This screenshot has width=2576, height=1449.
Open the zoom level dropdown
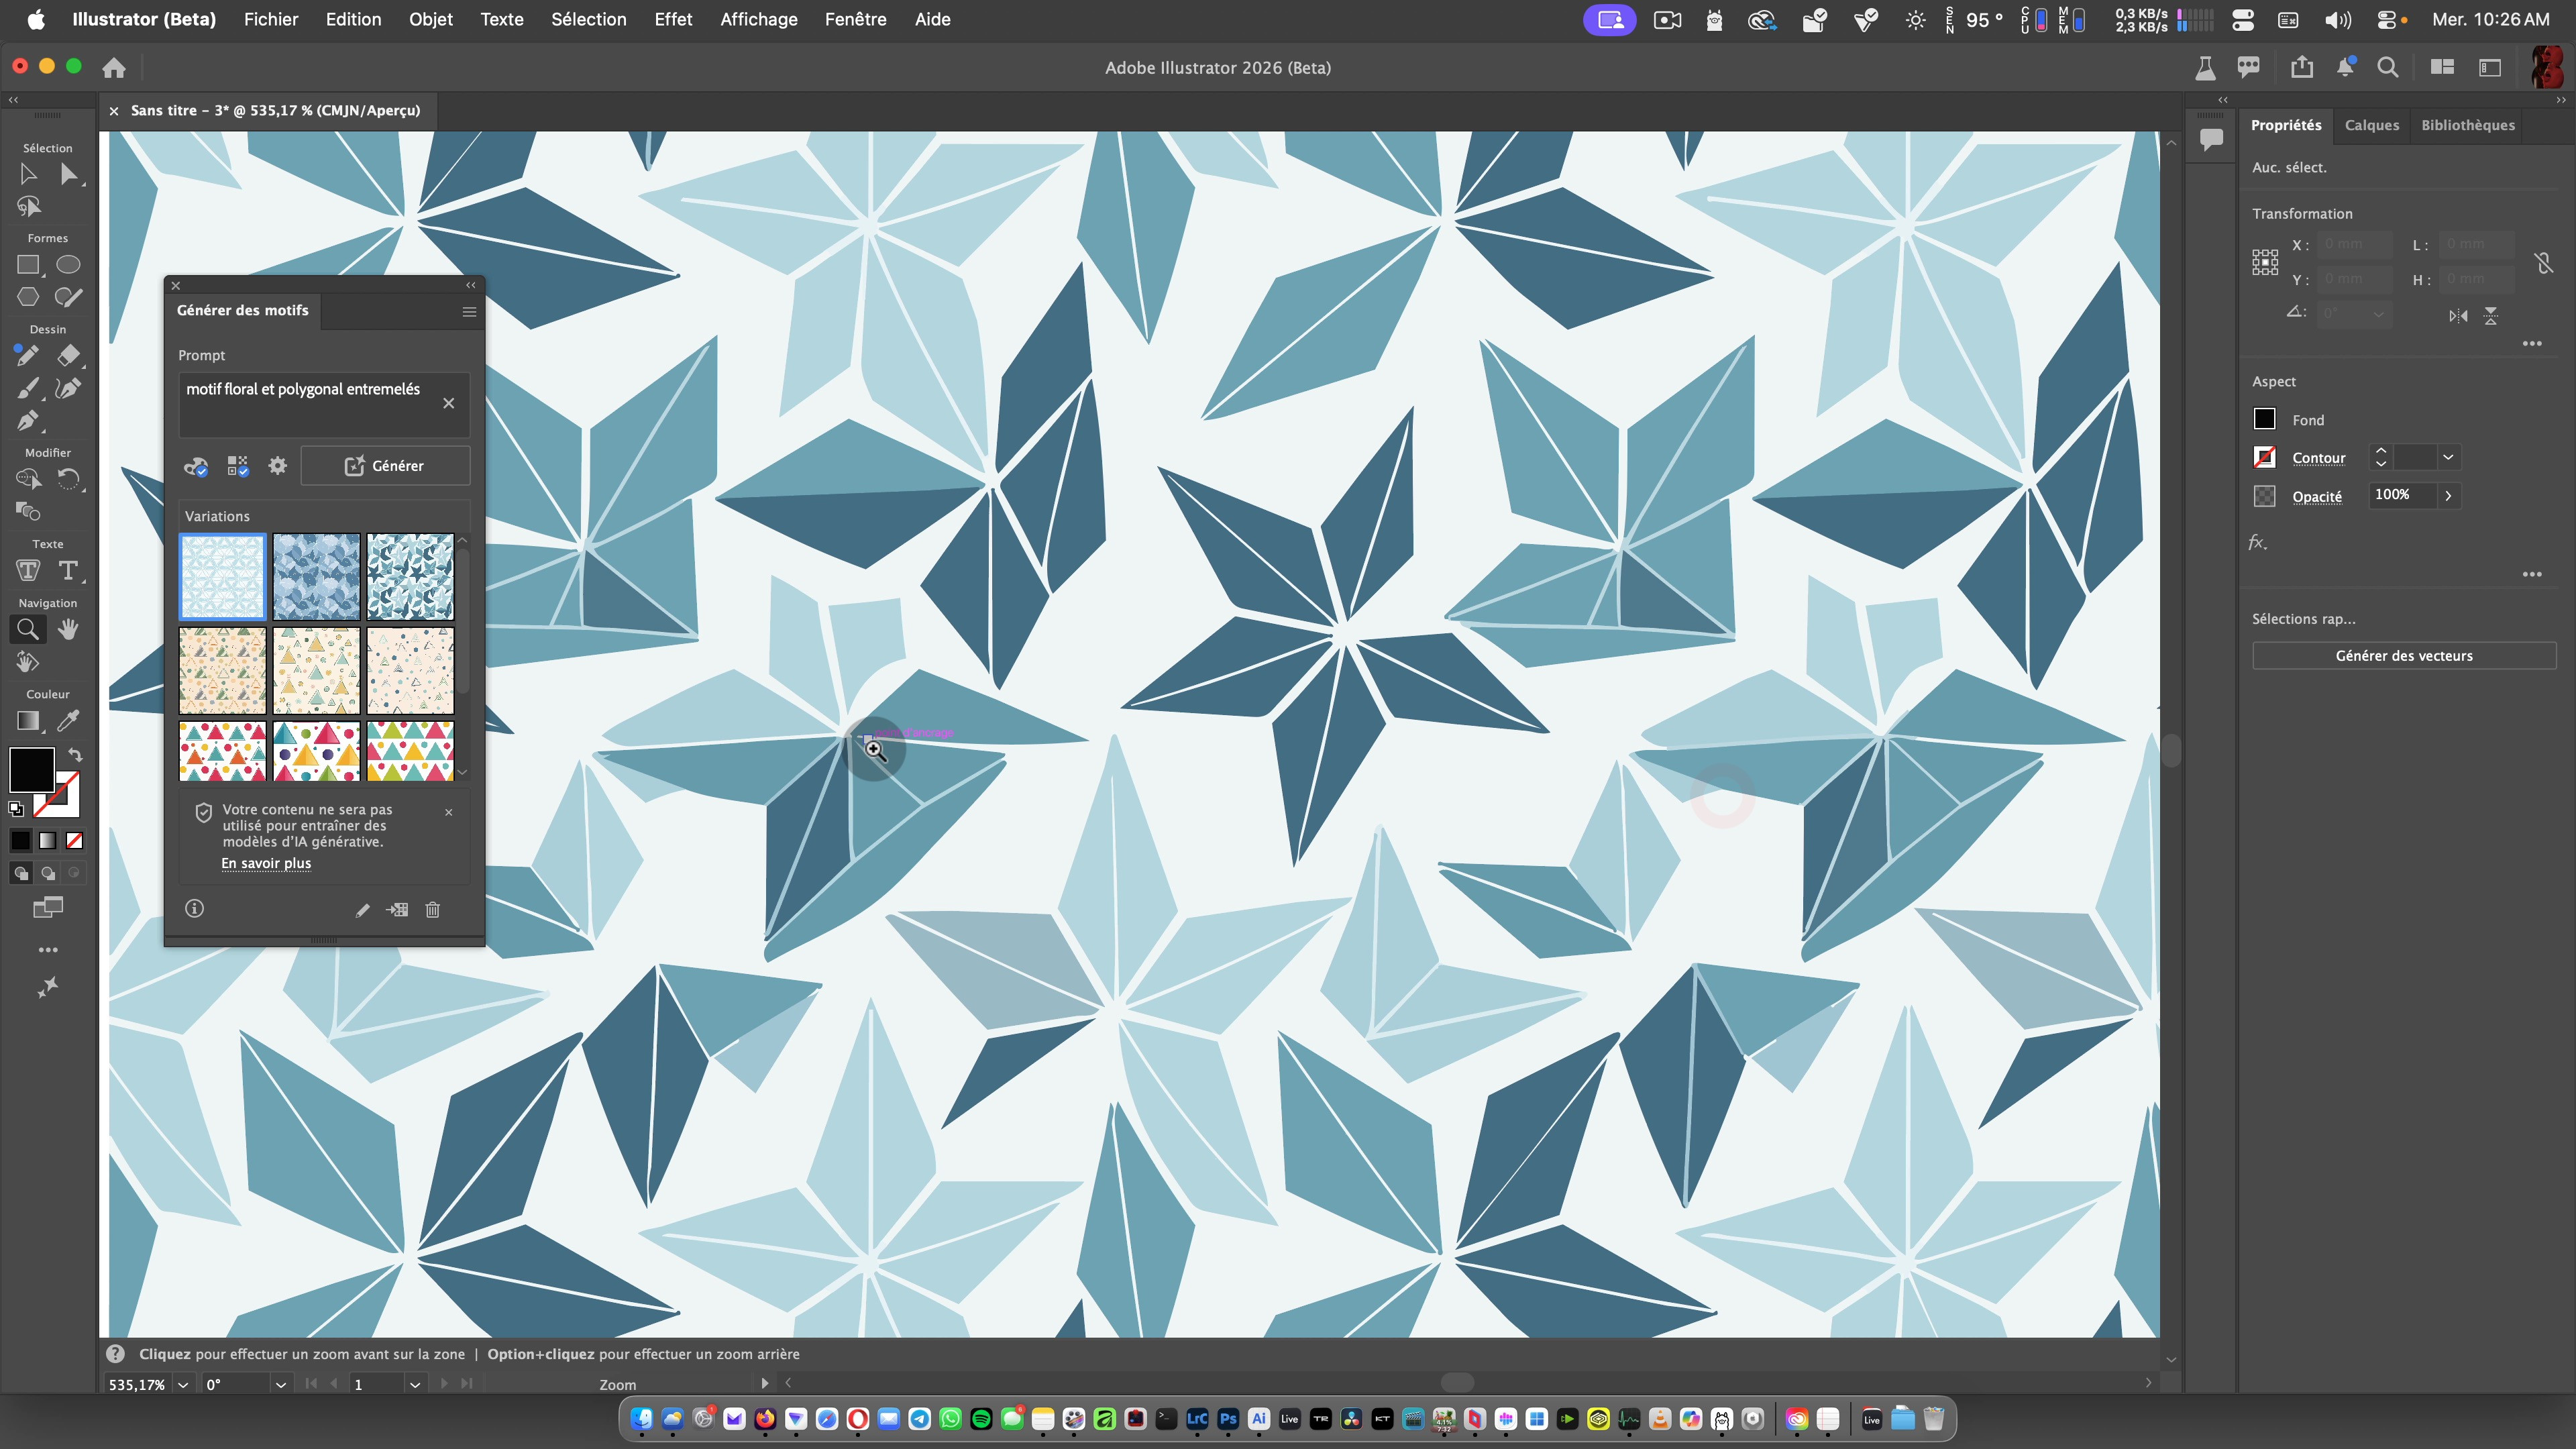[183, 1385]
